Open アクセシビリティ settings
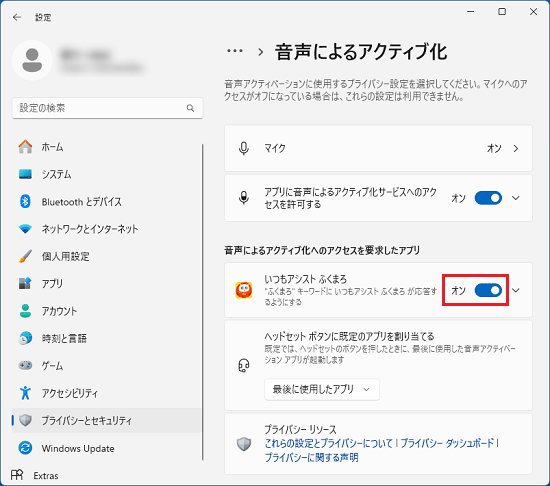This screenshot has height=486, width=550. coord(107,393)
